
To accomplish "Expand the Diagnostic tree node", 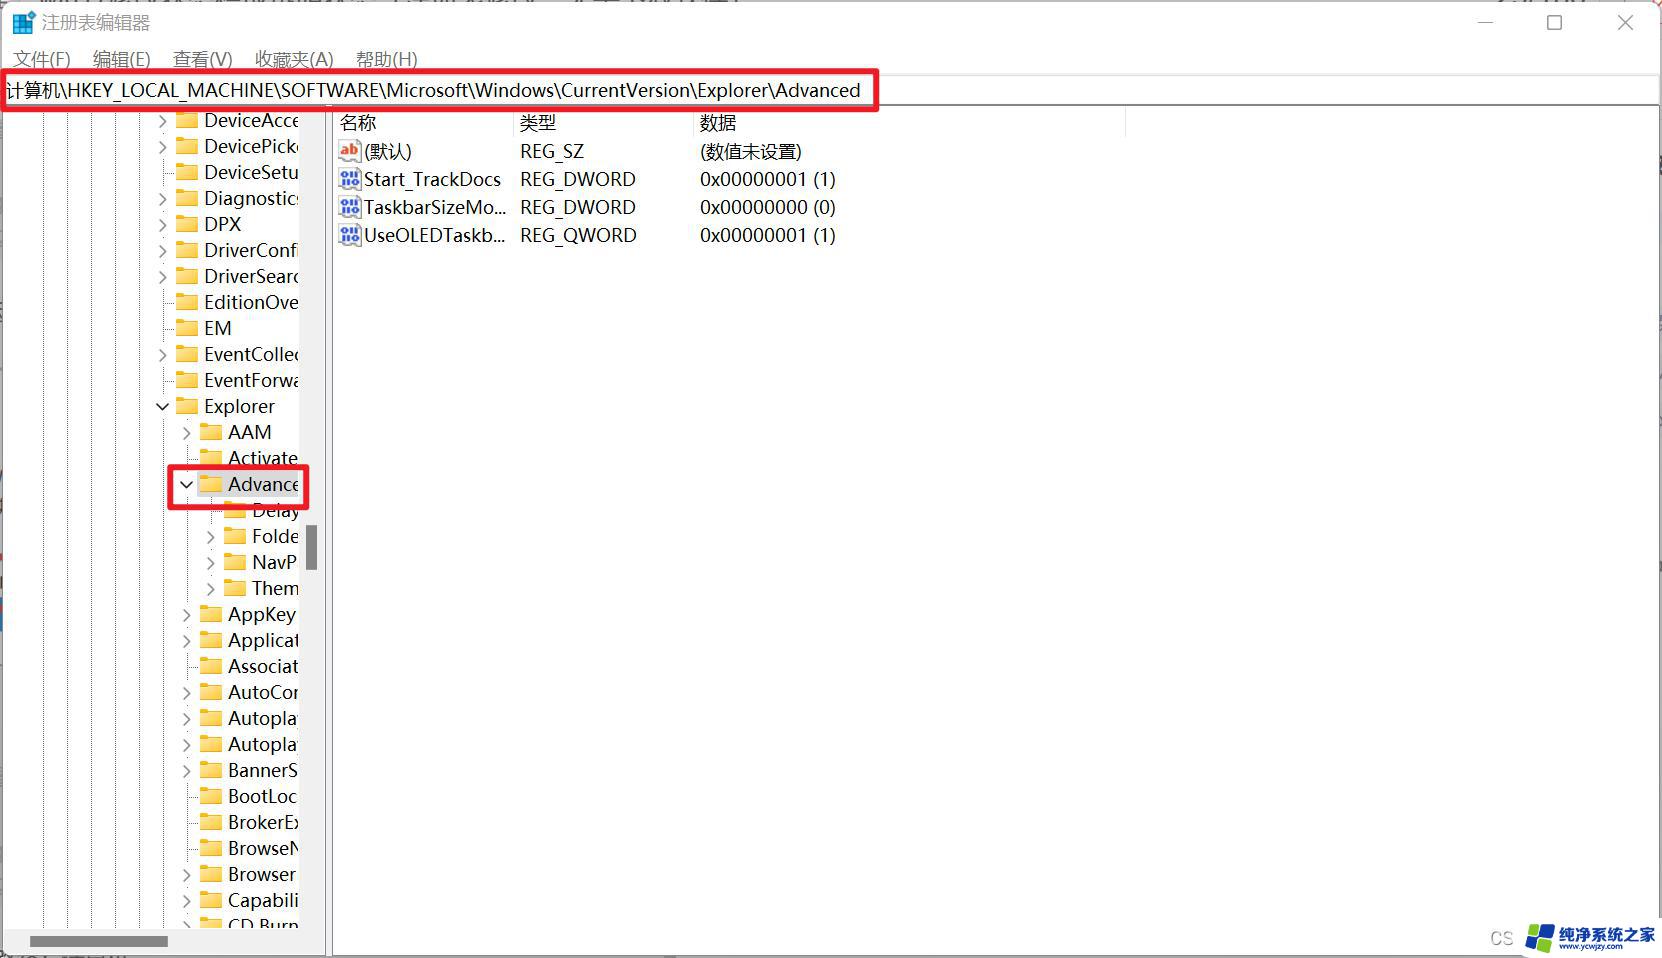I will (x=162, y=199).
